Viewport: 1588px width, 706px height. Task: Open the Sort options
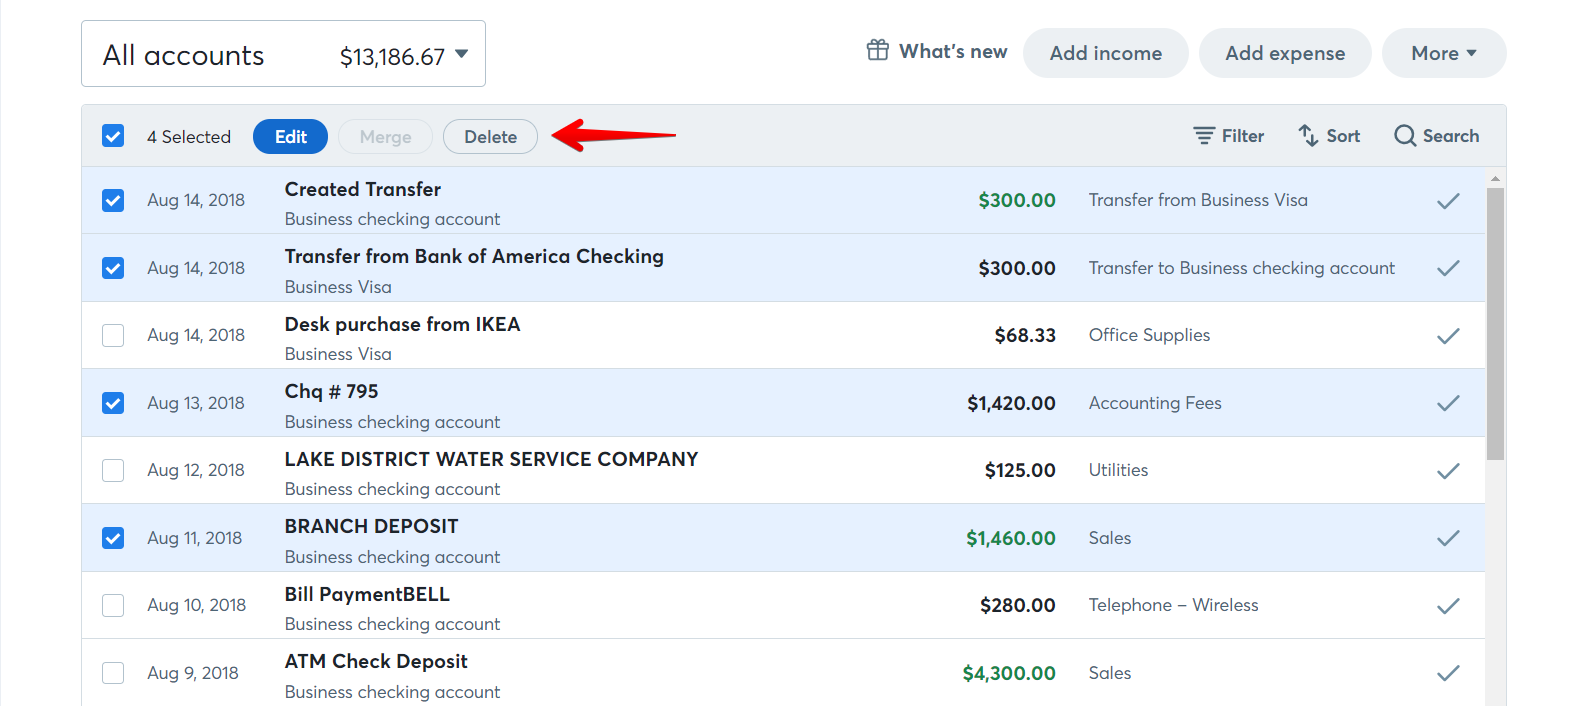pos(1328,135)
